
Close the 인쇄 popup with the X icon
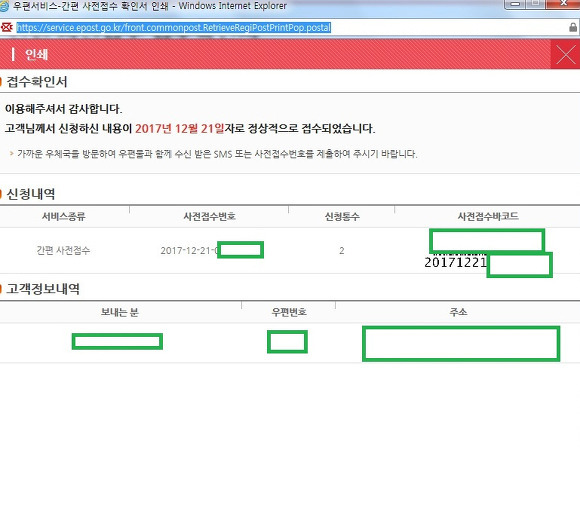pos(566,55)
